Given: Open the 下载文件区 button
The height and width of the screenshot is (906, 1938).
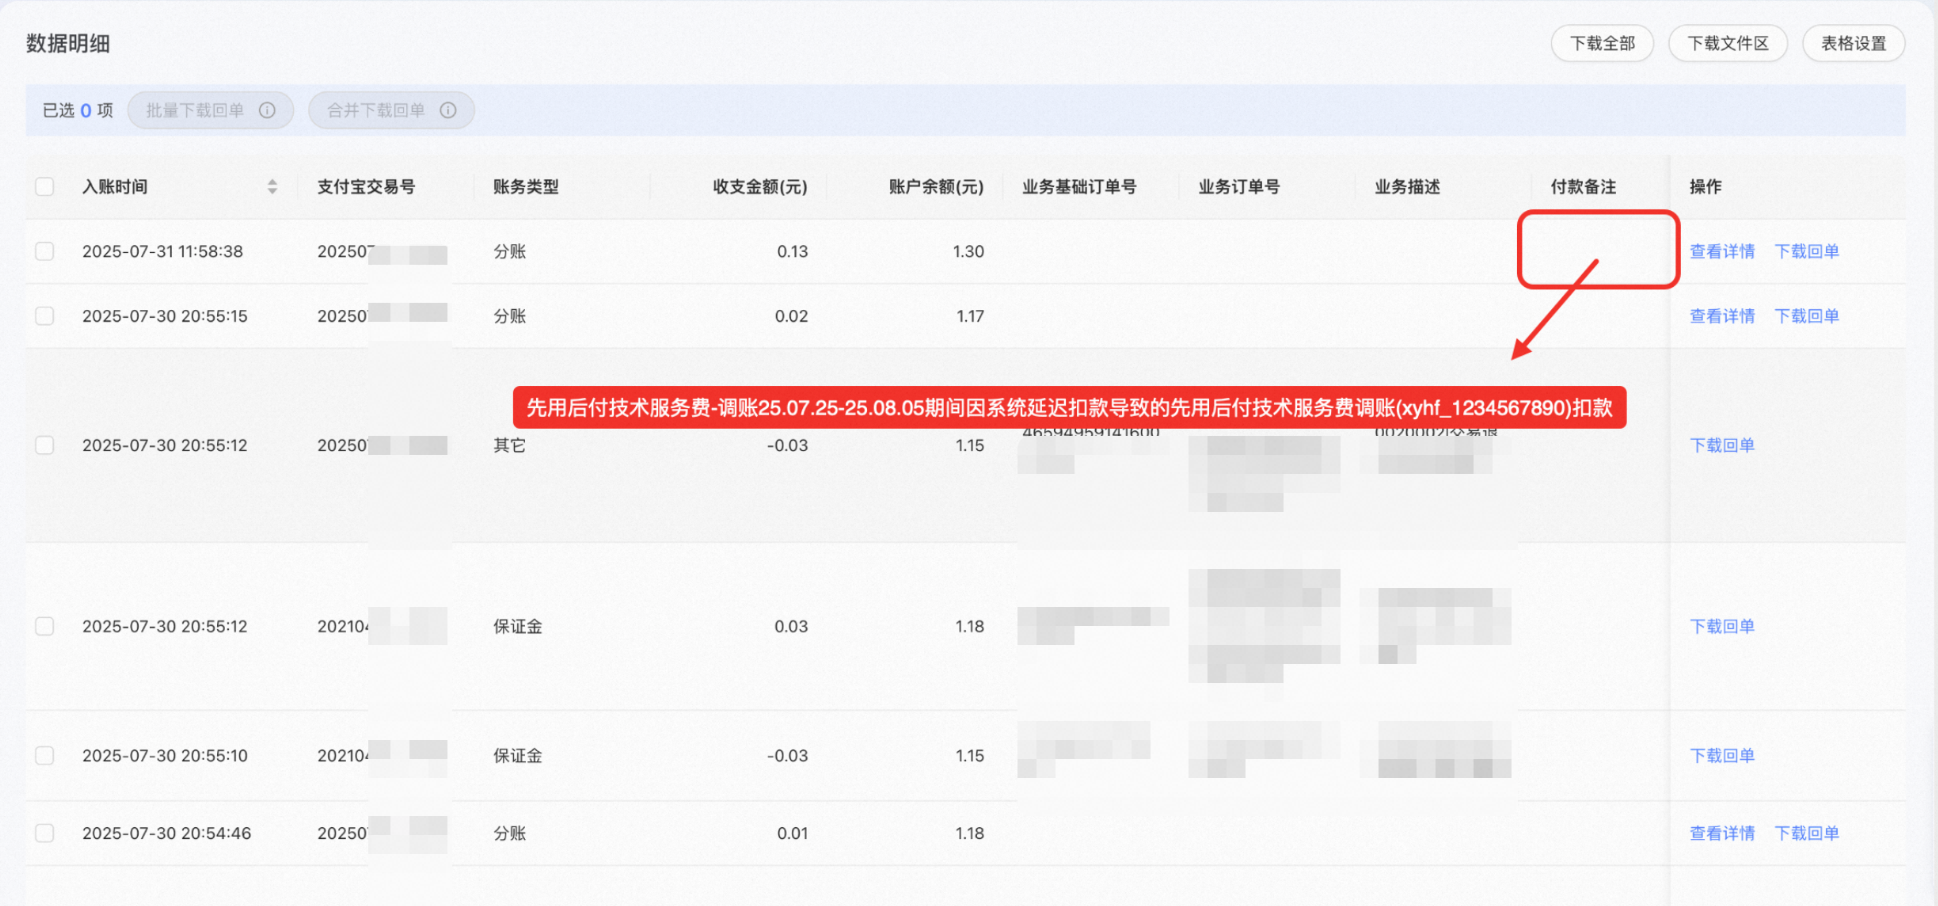Looking at the screenshot, I should pos(1728,43).
